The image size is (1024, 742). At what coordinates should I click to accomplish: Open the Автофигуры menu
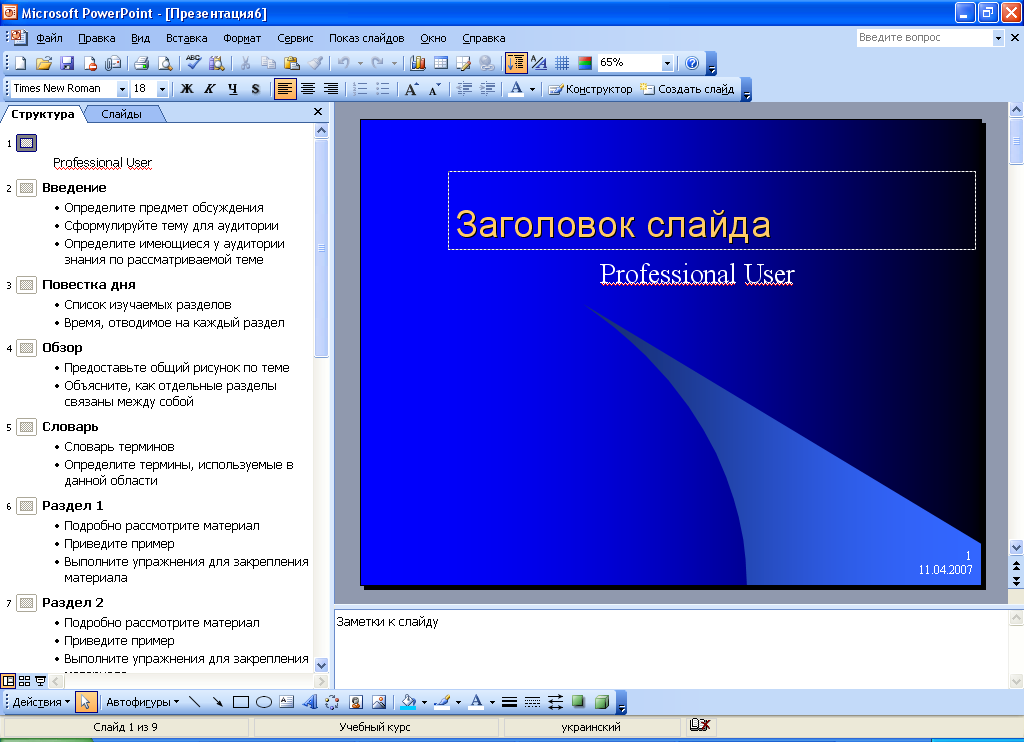[x=142, y=702]
